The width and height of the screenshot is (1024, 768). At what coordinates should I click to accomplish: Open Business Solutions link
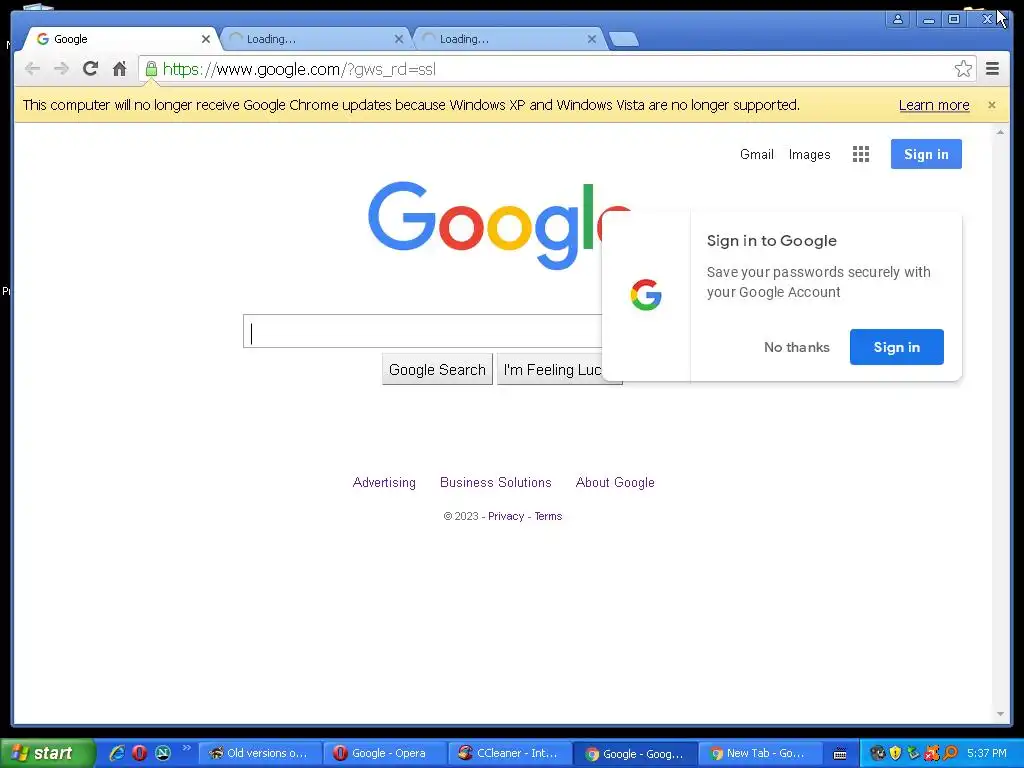[x=496, y=482]
